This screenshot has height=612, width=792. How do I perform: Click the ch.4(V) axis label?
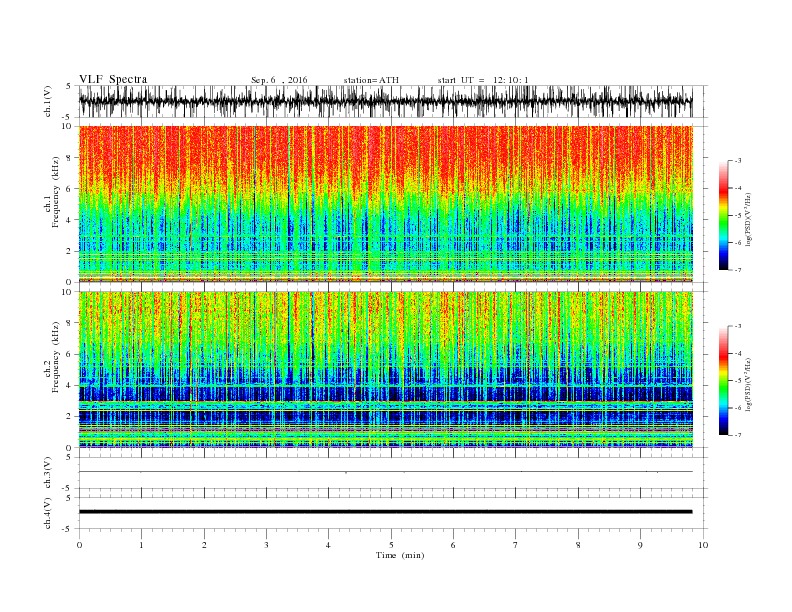(x=48, y=513)
